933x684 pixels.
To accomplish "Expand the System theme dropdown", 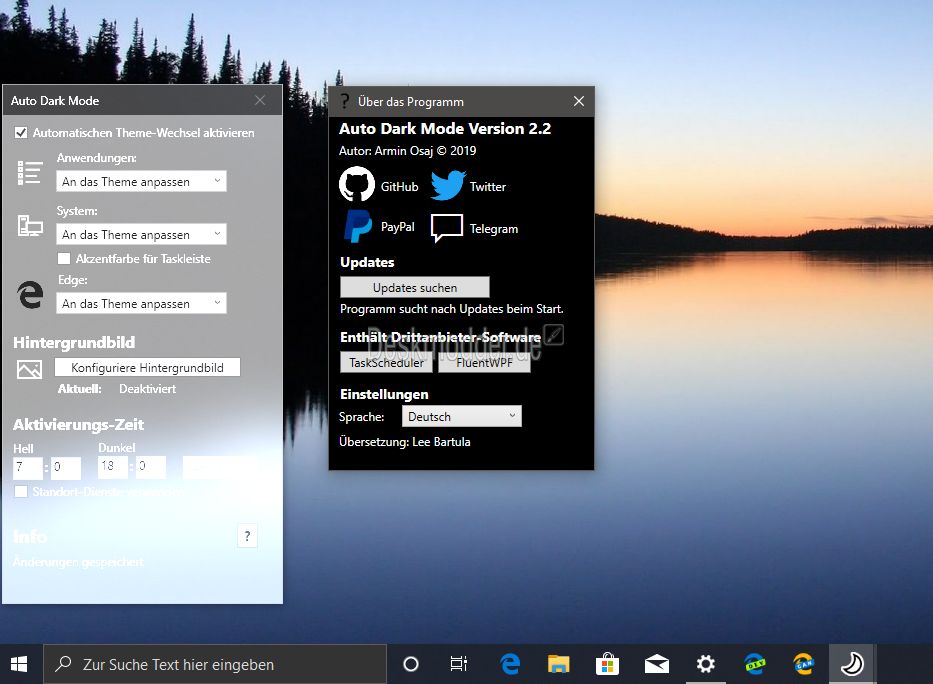I will [142, 234].
